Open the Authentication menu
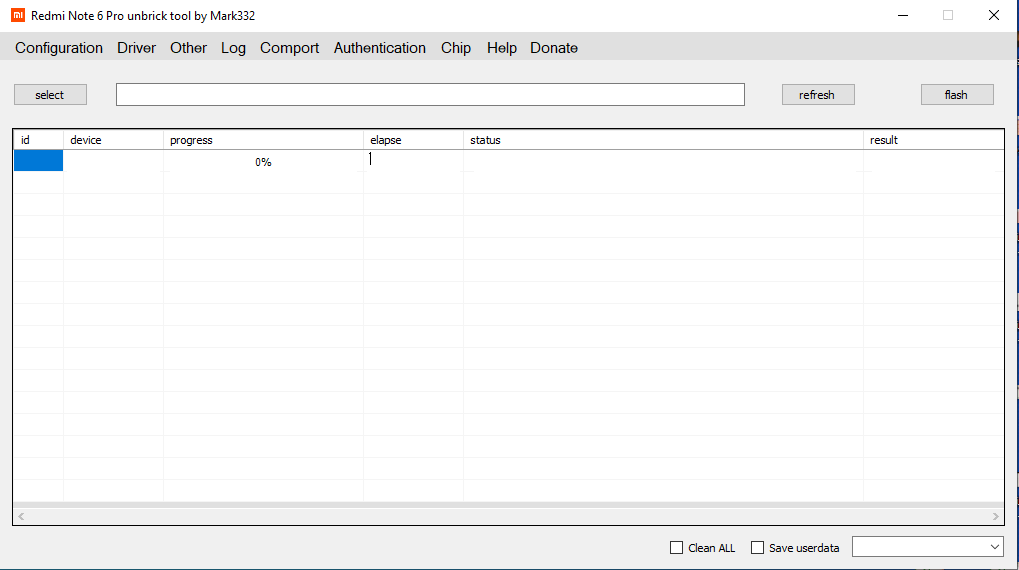 click(x=380, y=48)
